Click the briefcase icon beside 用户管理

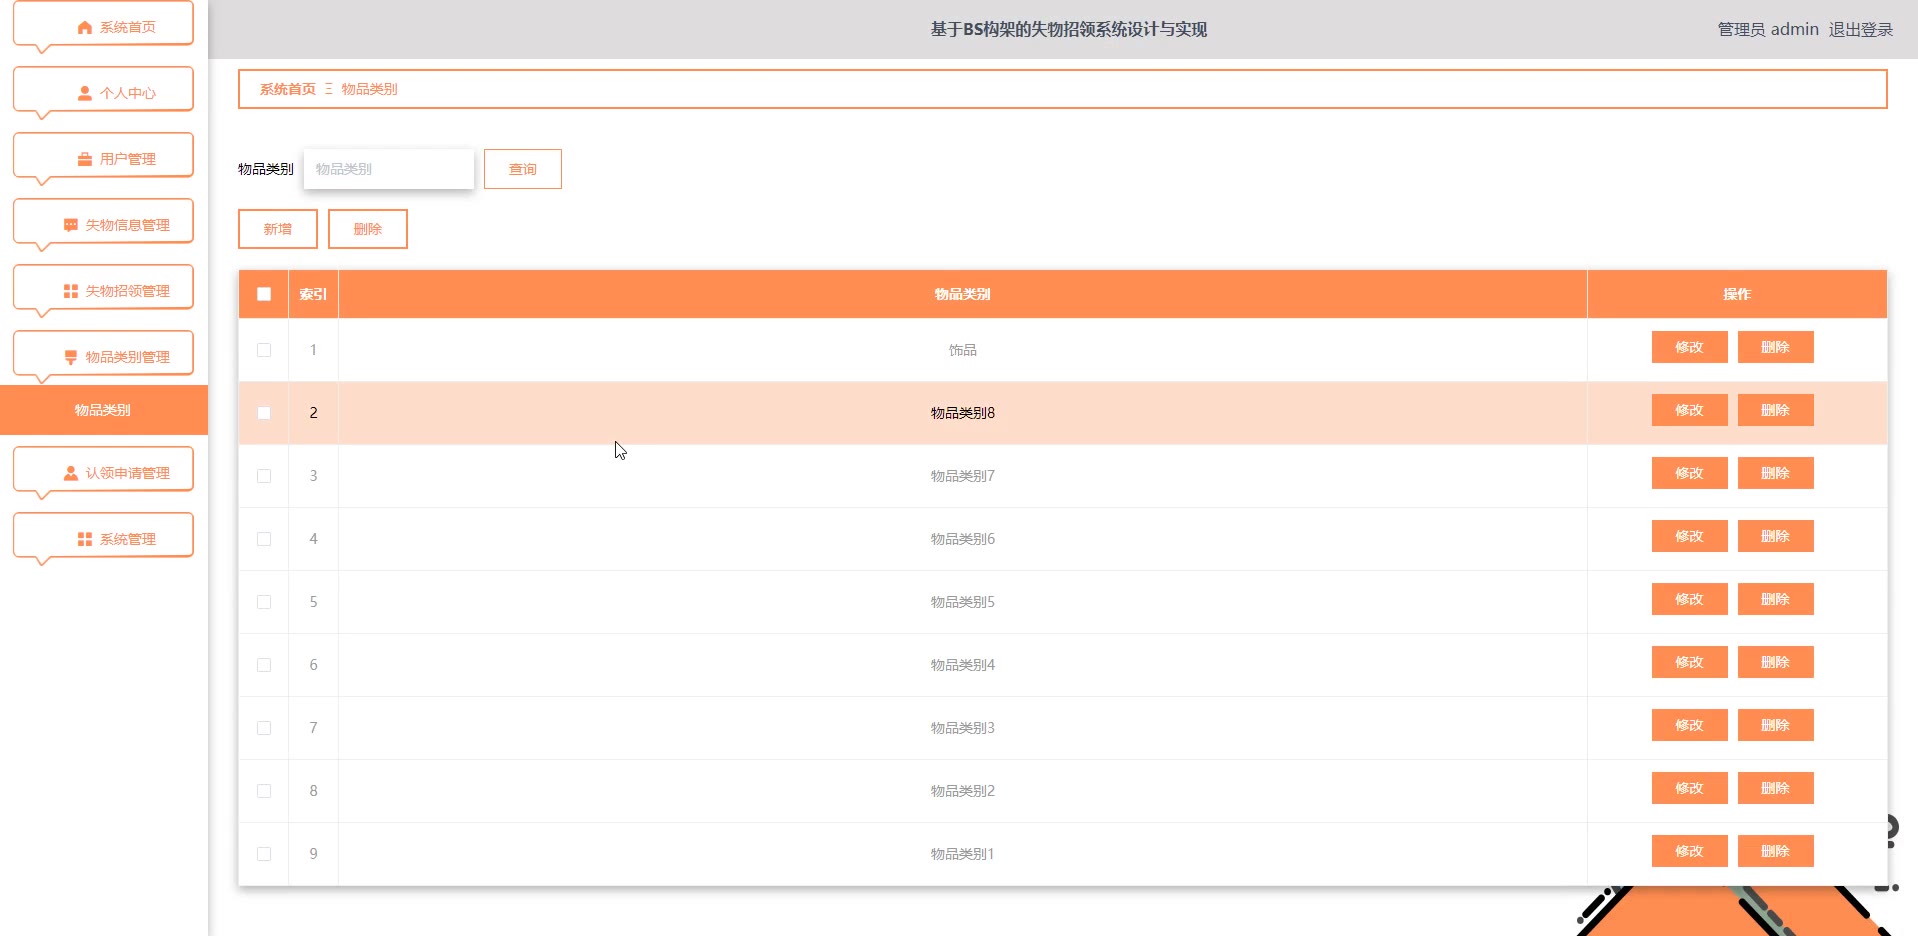(85, 159)
